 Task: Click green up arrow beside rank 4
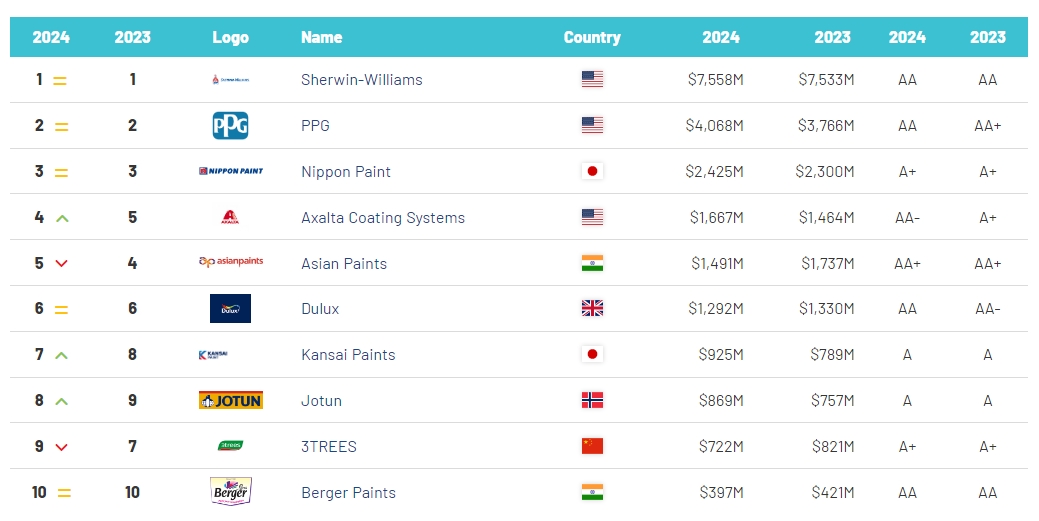[x=62, y=218]
